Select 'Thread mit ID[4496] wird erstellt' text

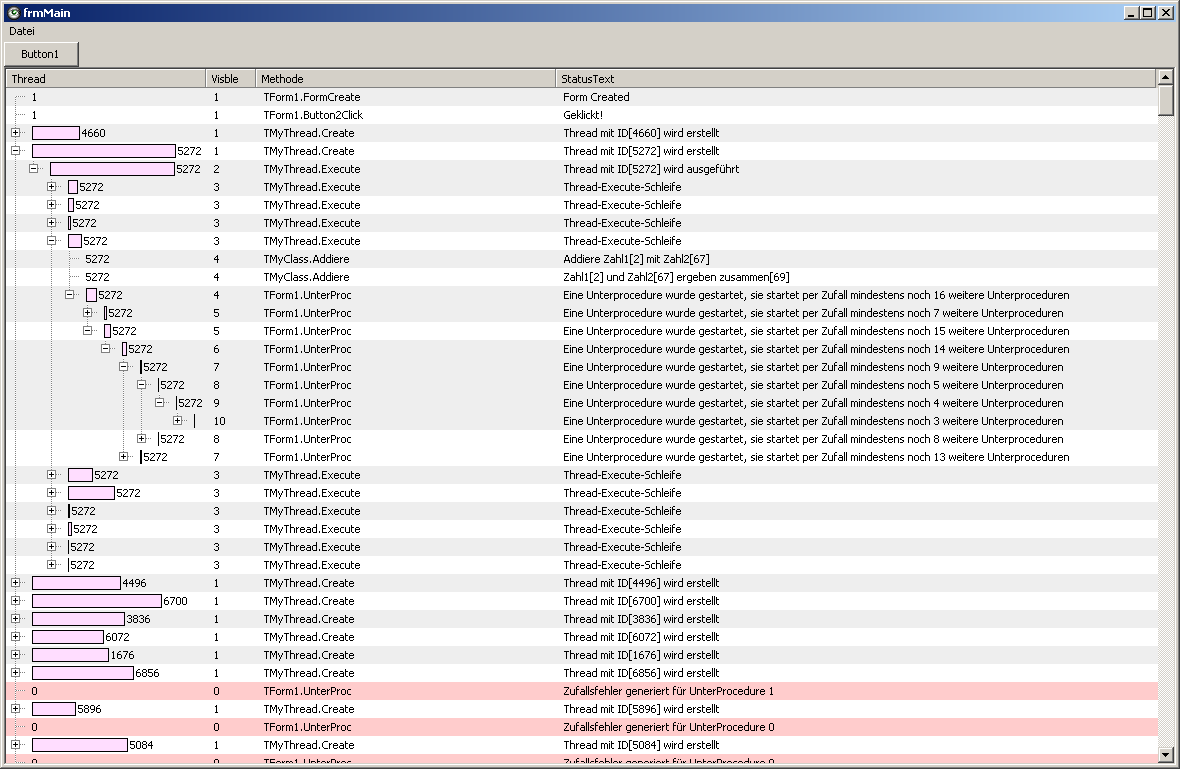pyautogui.click(x=641, y=583)
